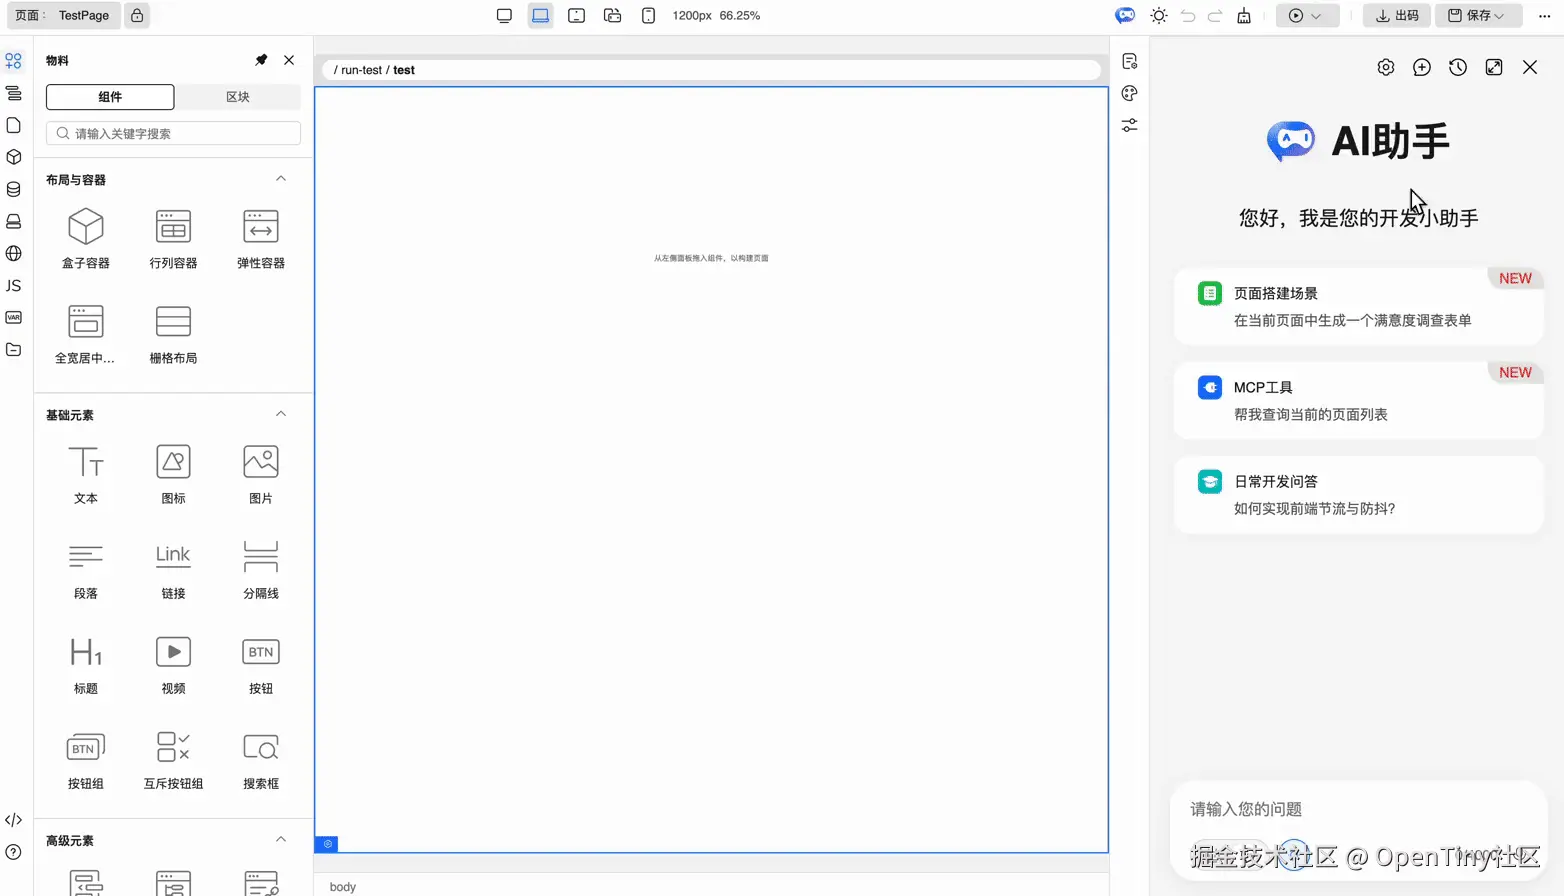Select the 图片 image component

coord(261,474)
